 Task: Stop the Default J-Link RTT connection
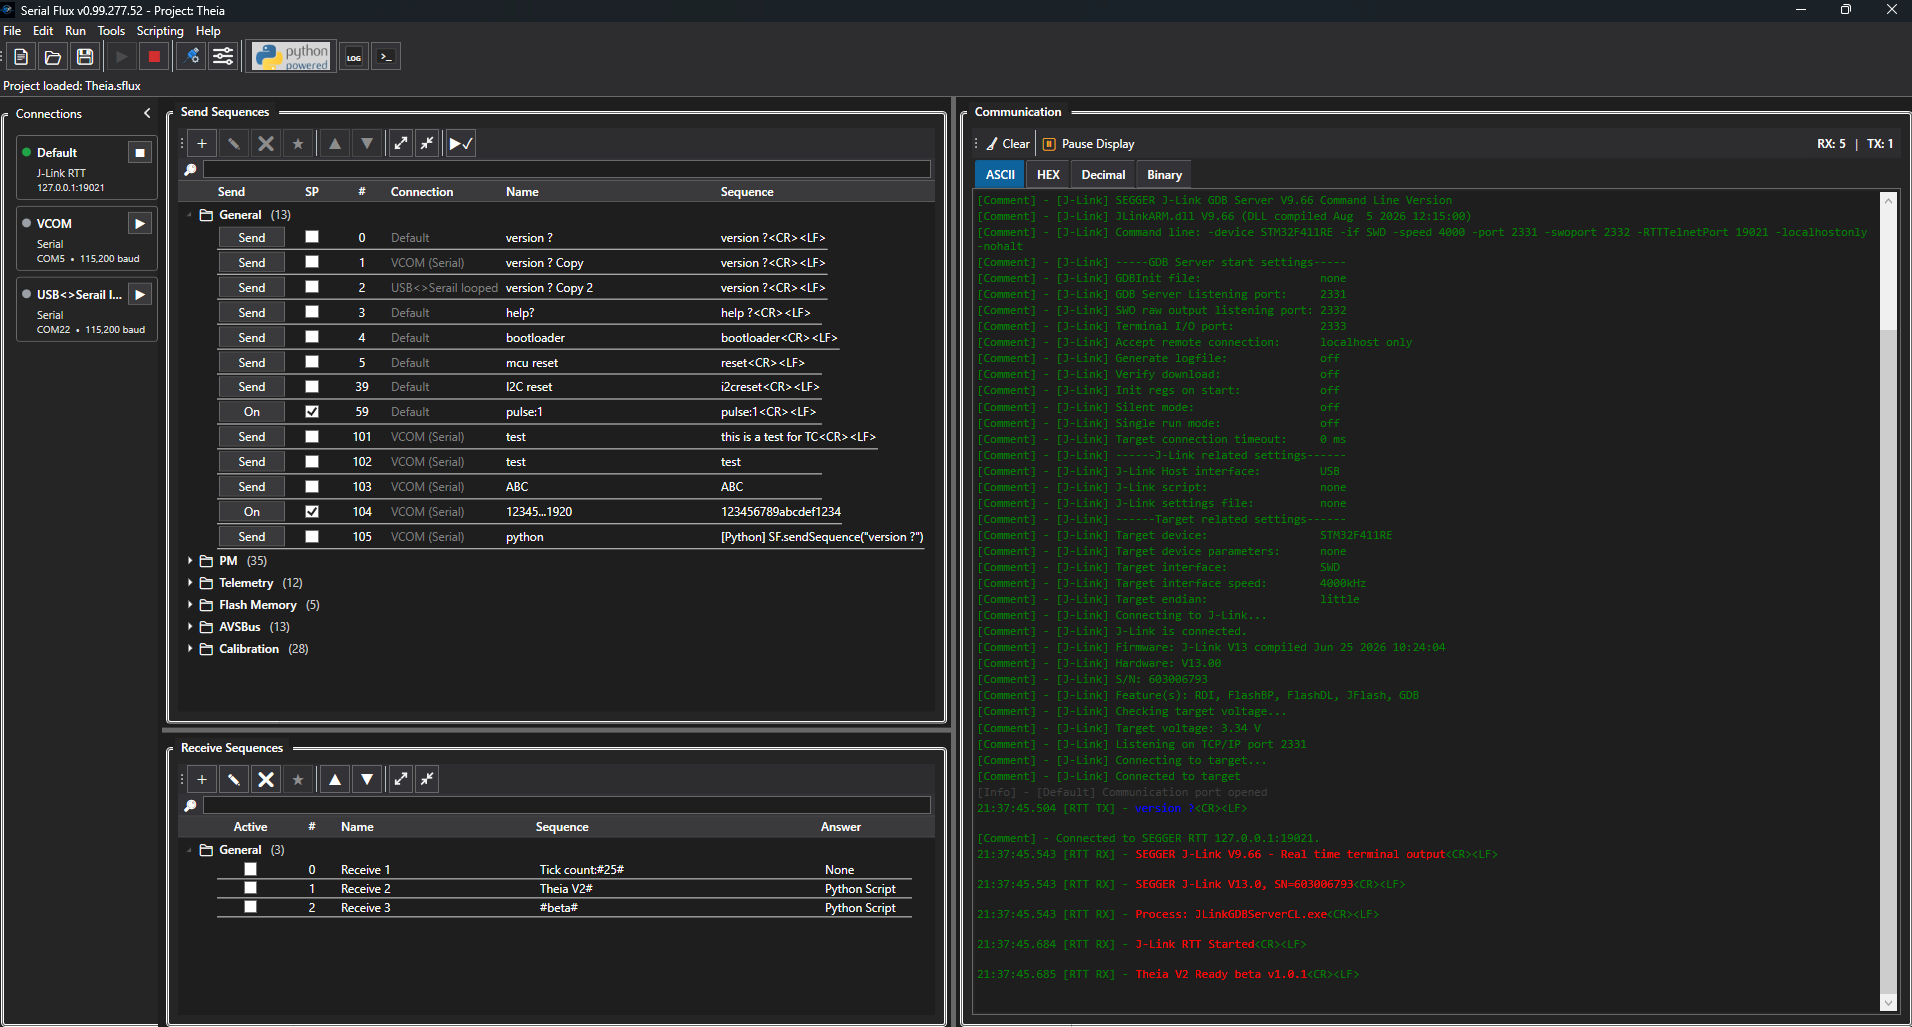[140, 153]
